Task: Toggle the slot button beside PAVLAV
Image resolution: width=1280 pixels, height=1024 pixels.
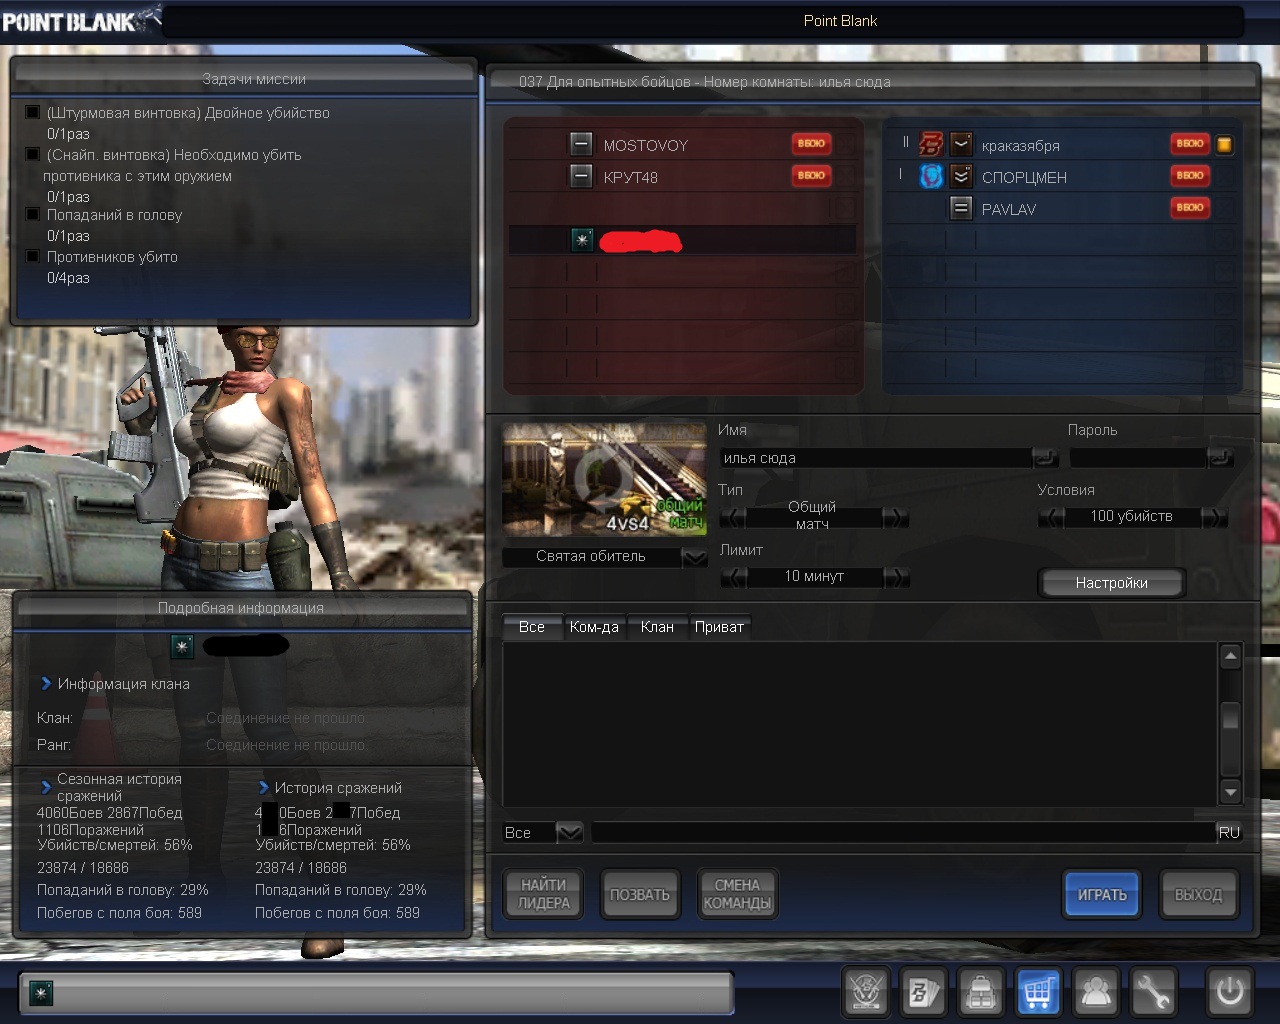Action: click(961, 209)
